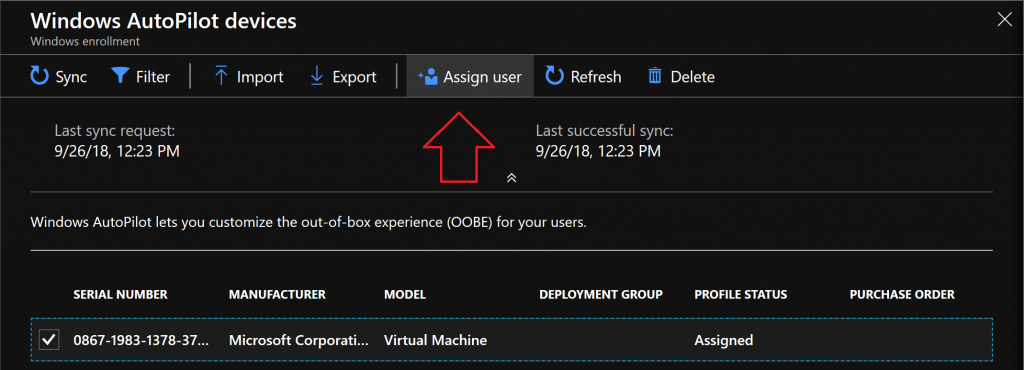Uncheck the selected device row checkbox
Screen dimensions: 1024x370
tap(49, 340)
